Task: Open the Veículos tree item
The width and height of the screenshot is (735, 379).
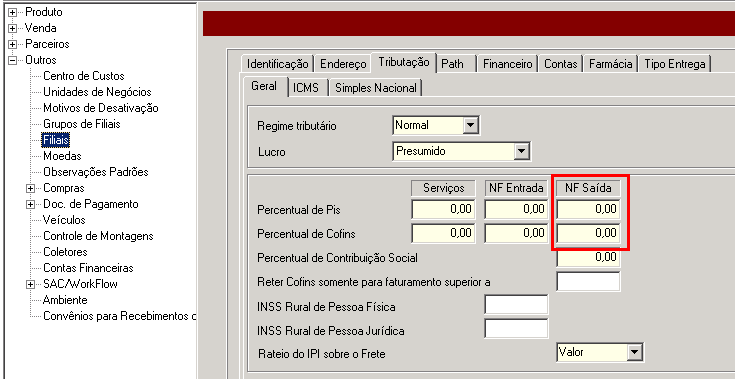Action: [x=64, y=220]
